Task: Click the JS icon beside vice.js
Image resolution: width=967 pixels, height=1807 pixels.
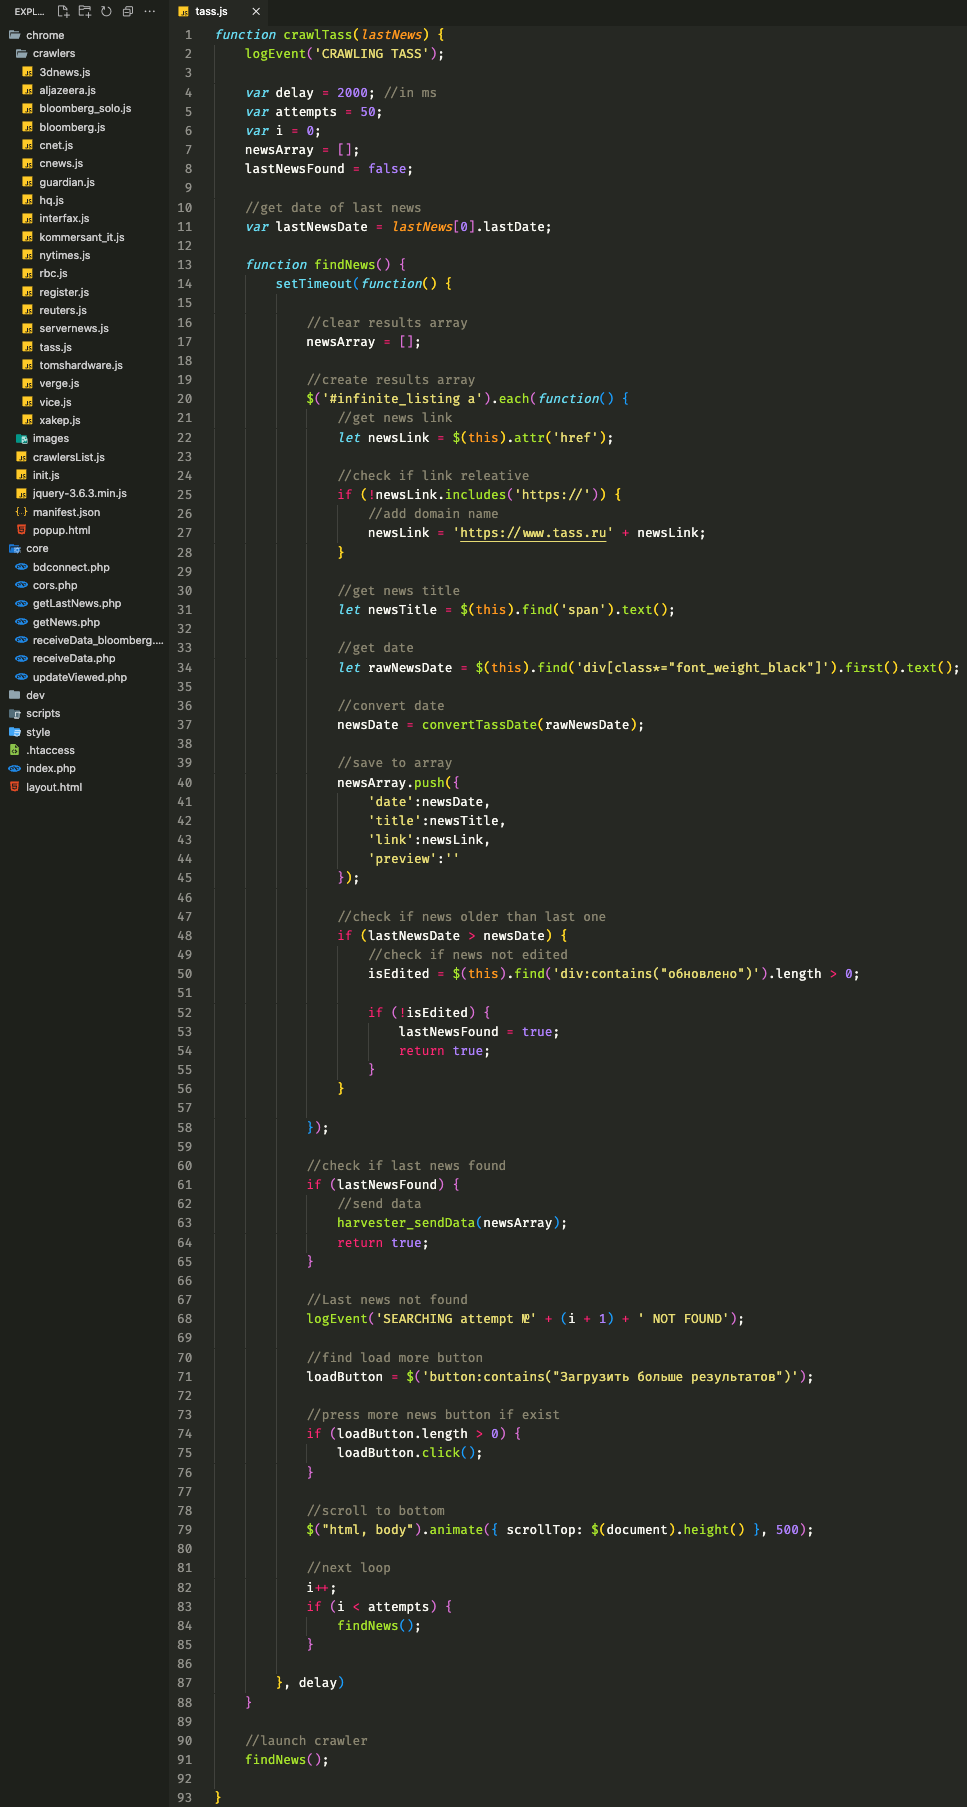Action: tap(28, 402)
